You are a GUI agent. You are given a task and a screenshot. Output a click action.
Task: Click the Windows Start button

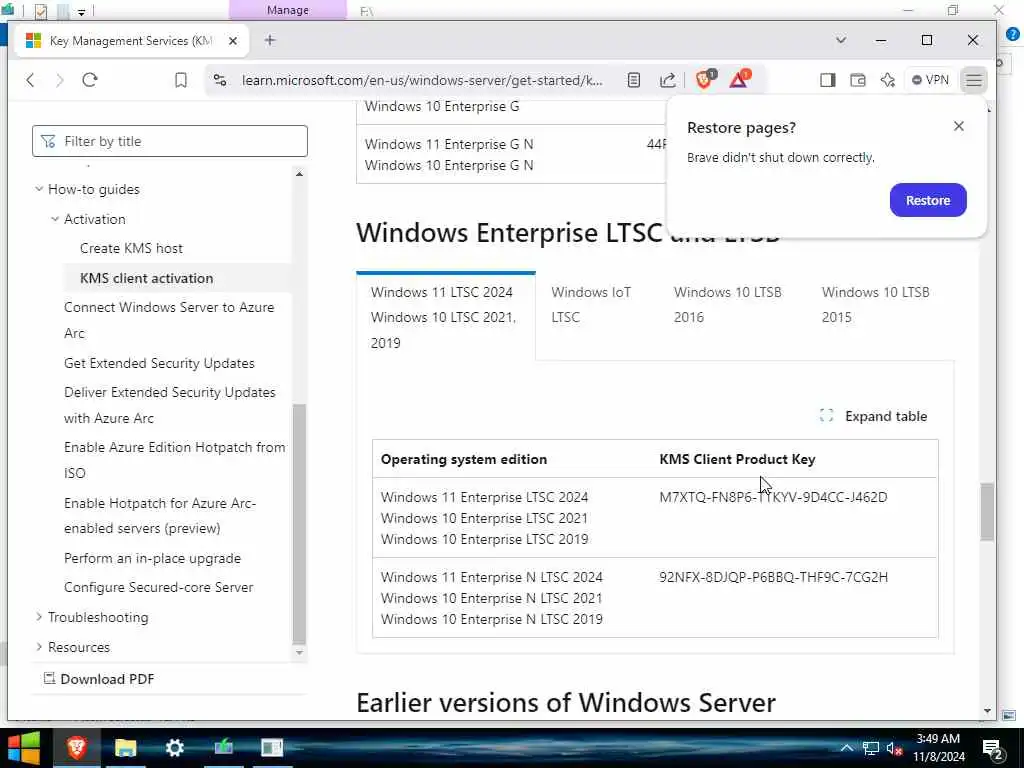click(24, 747)
